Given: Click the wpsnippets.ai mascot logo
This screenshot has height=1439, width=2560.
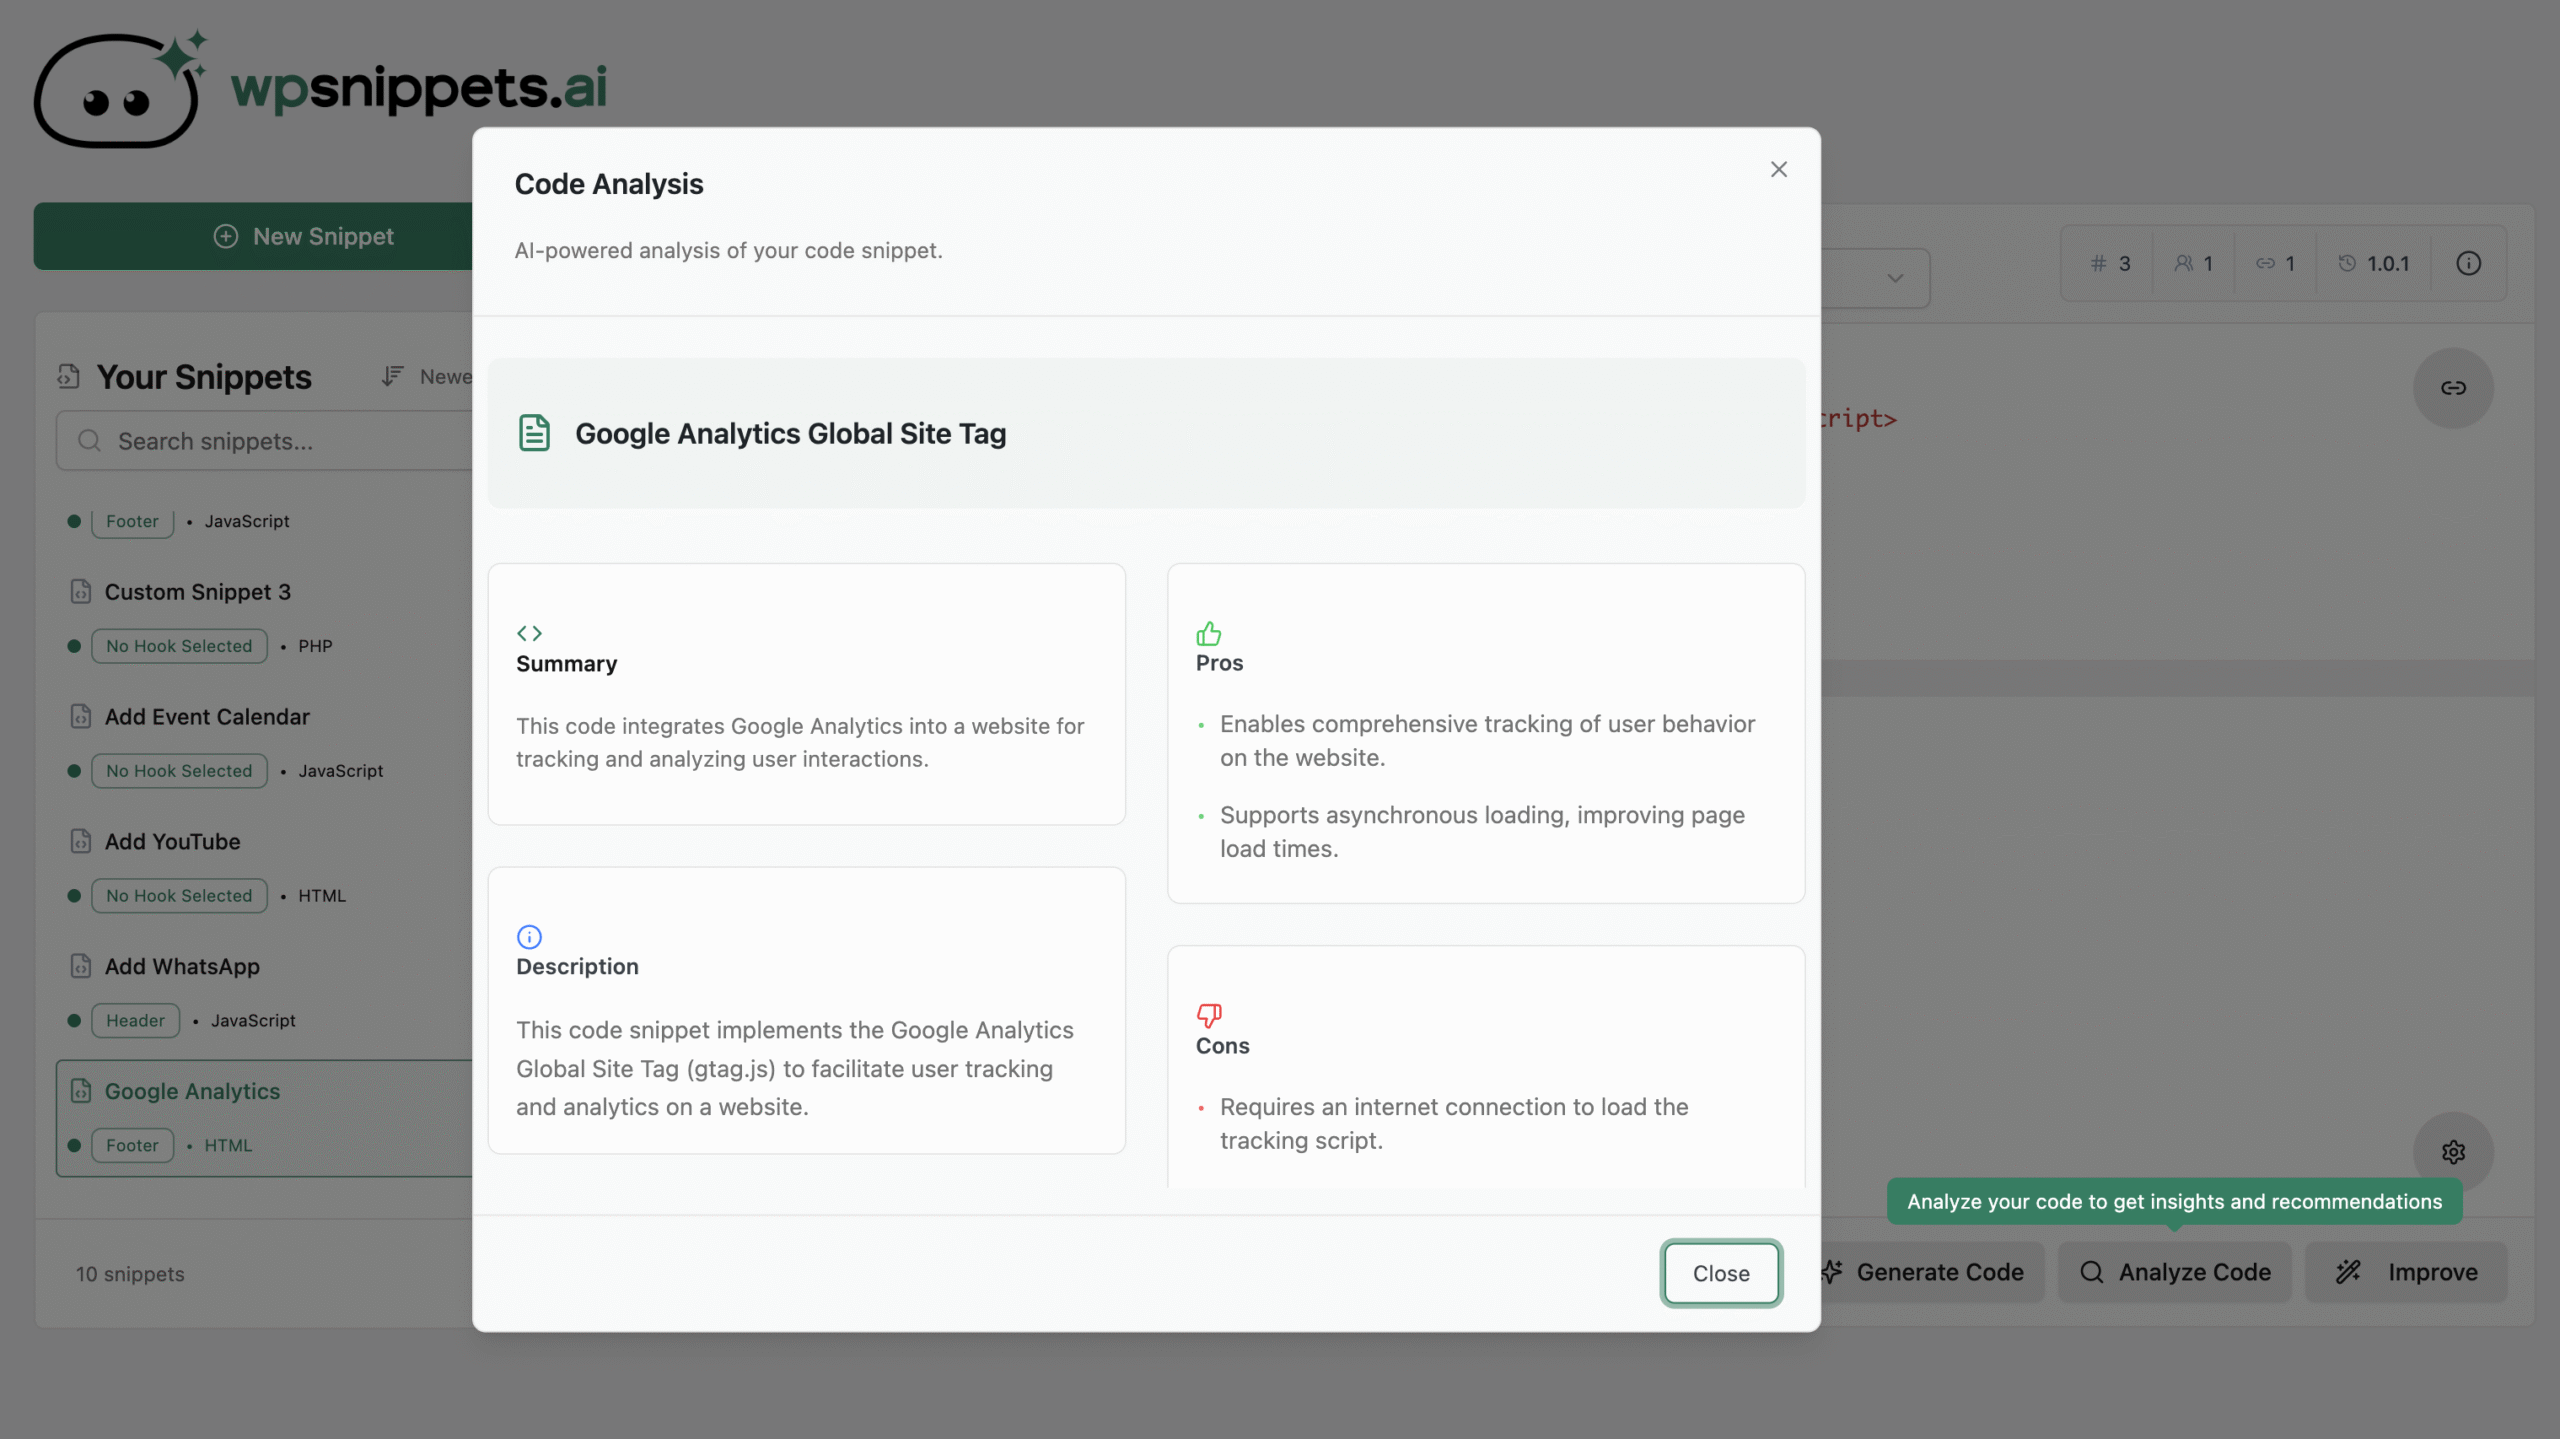Looking at the screenshot, I should point(121,89).
